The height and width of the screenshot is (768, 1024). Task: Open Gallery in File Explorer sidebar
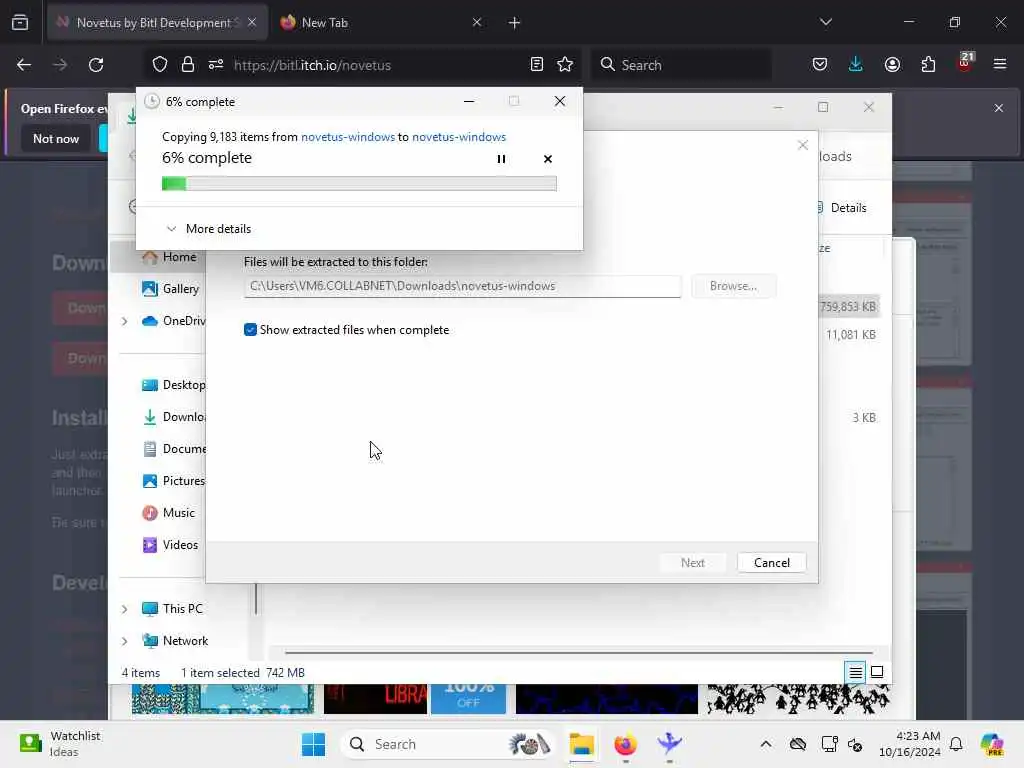170,289
